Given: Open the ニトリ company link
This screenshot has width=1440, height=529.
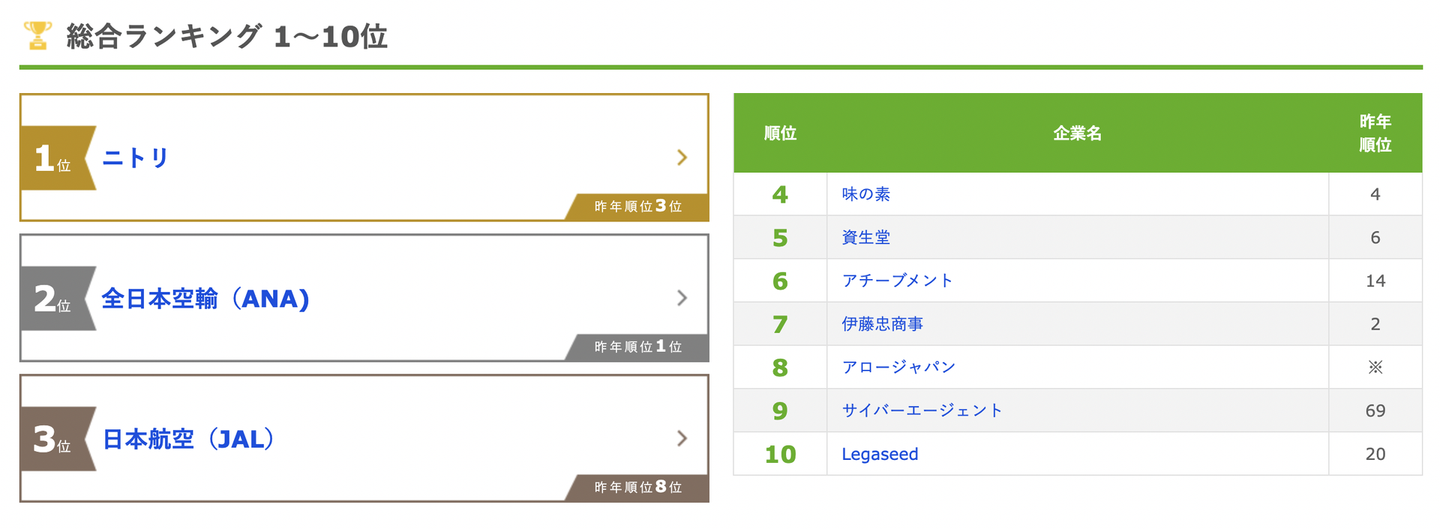Looking at the screenshot, I should point(136,158).
